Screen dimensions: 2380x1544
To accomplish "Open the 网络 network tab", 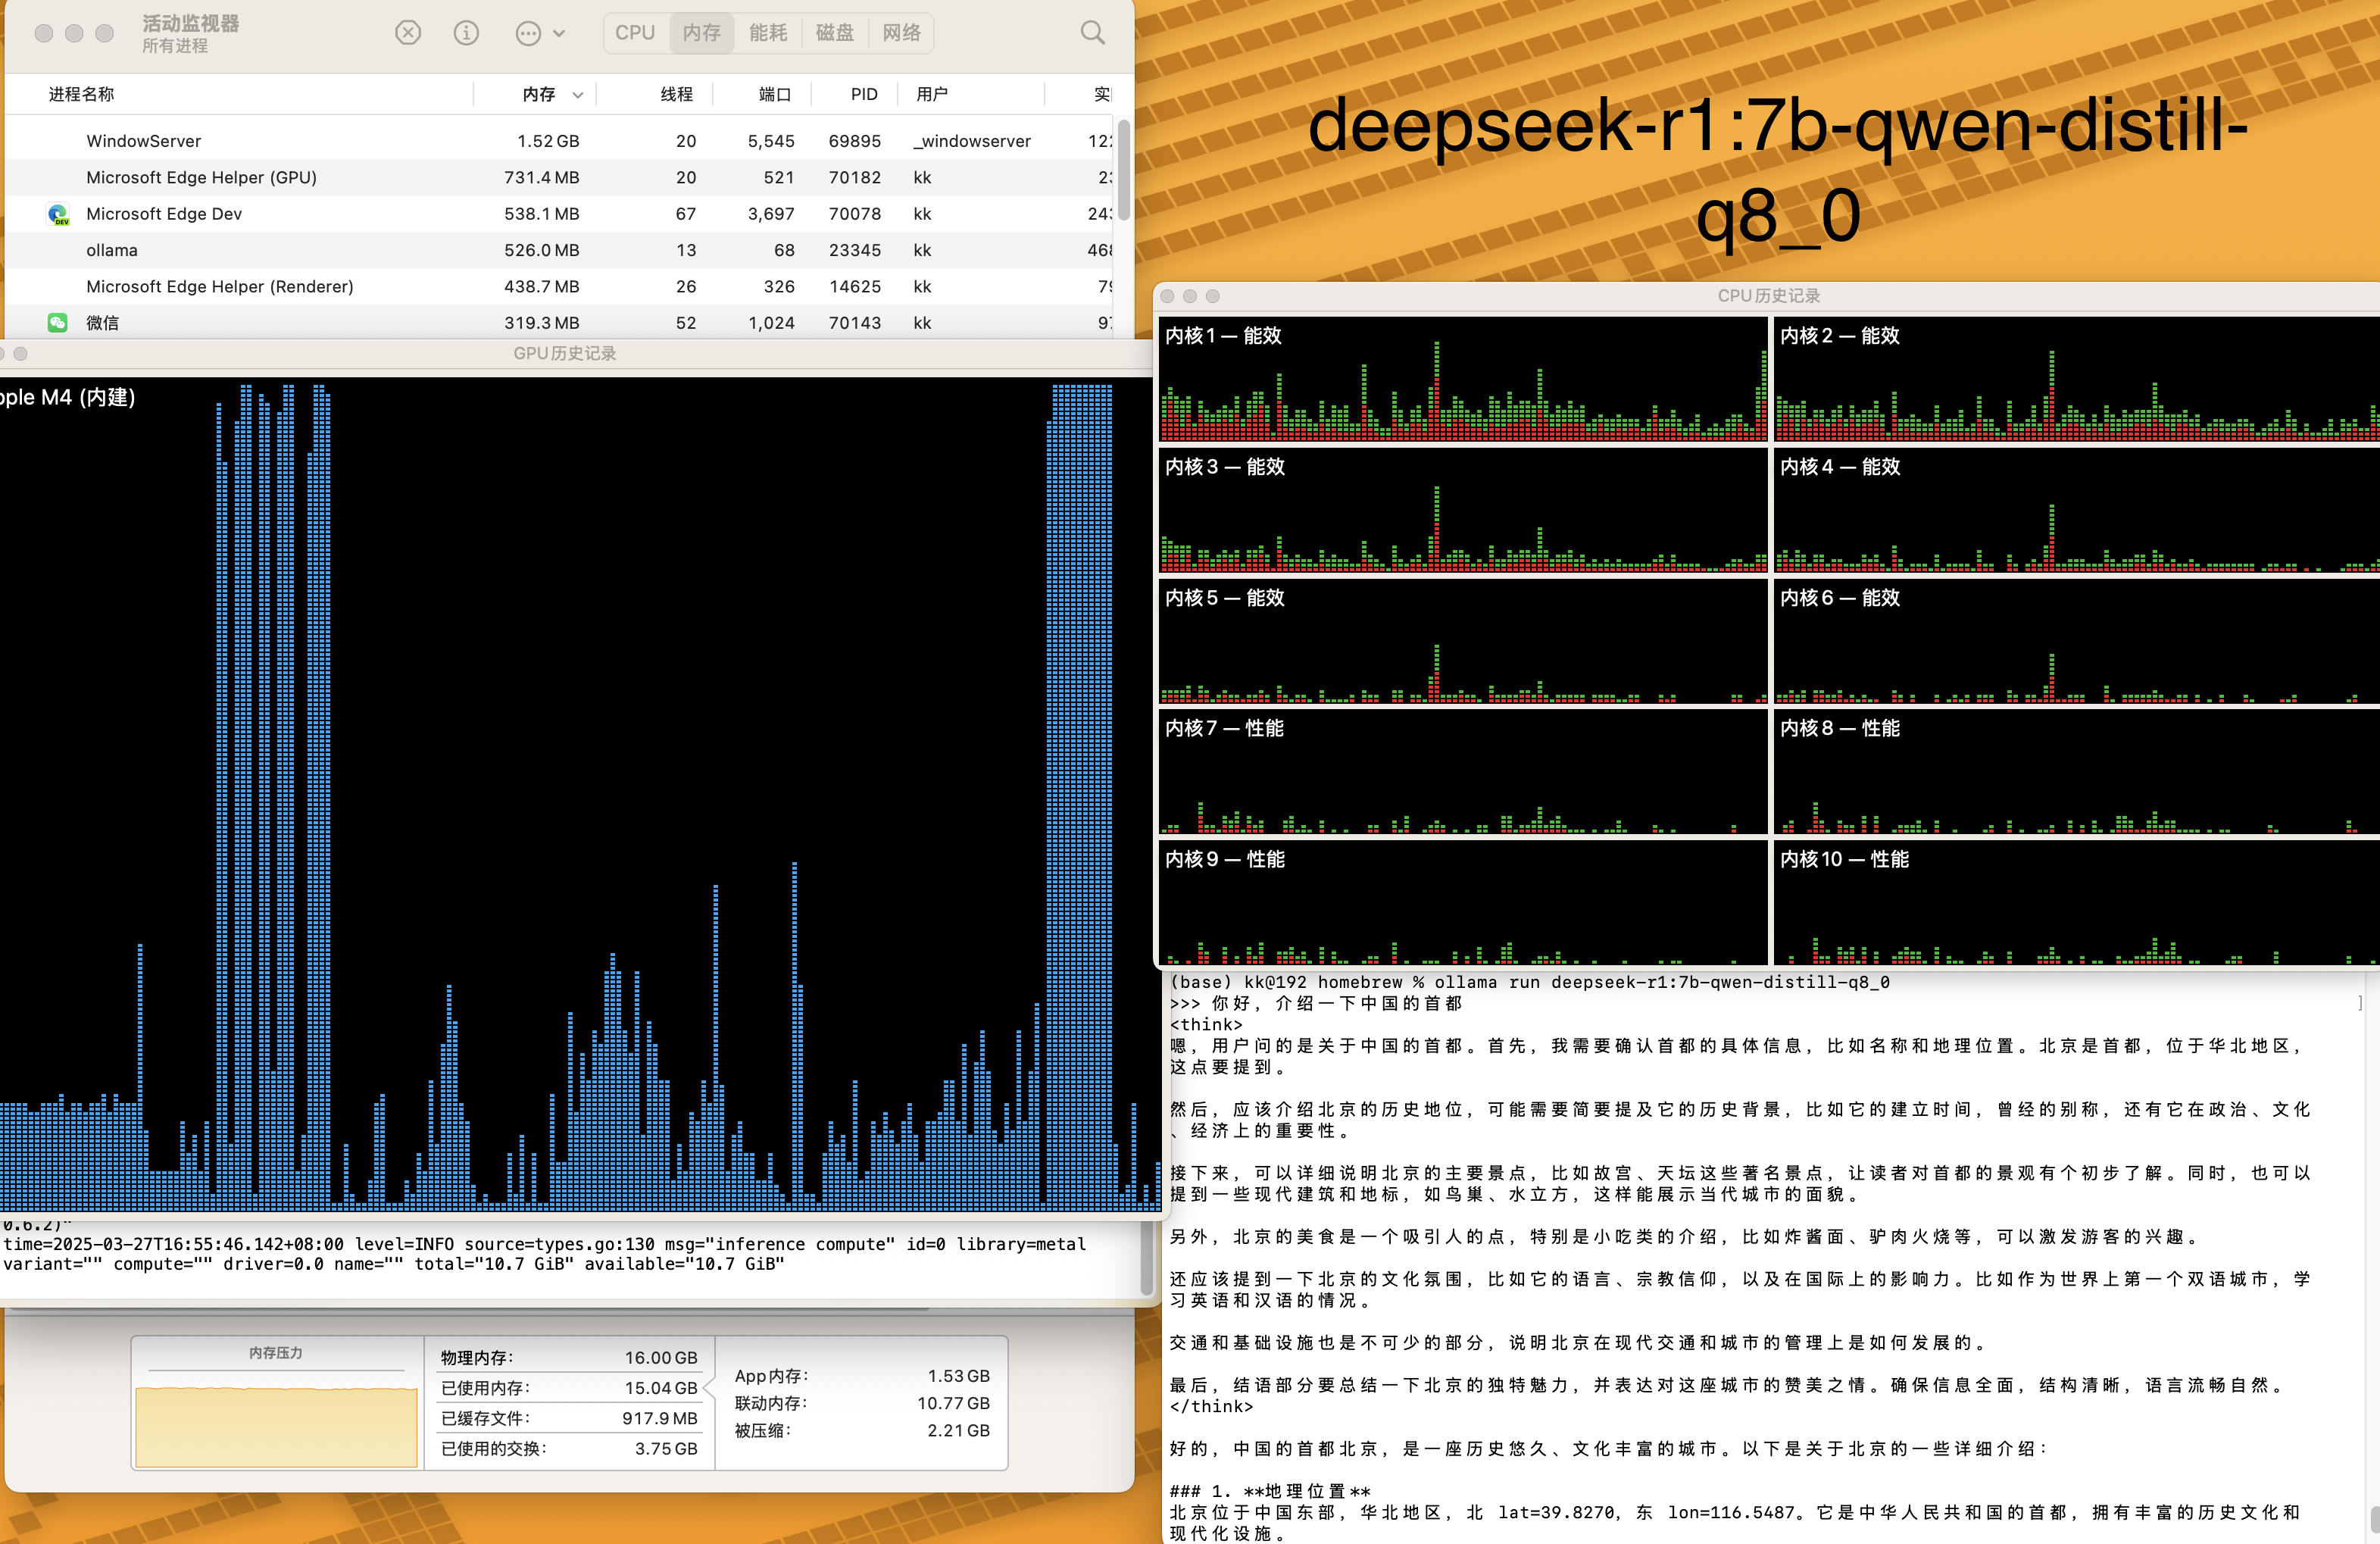I will point(901,33).
